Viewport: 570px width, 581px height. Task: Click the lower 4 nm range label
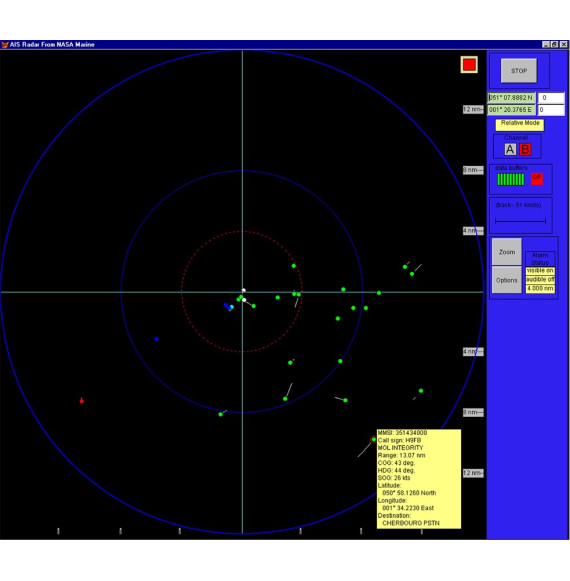point(473,352)
